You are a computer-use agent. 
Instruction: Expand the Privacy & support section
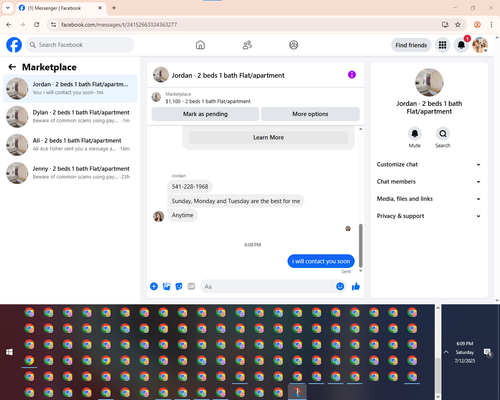coord(429,216)
